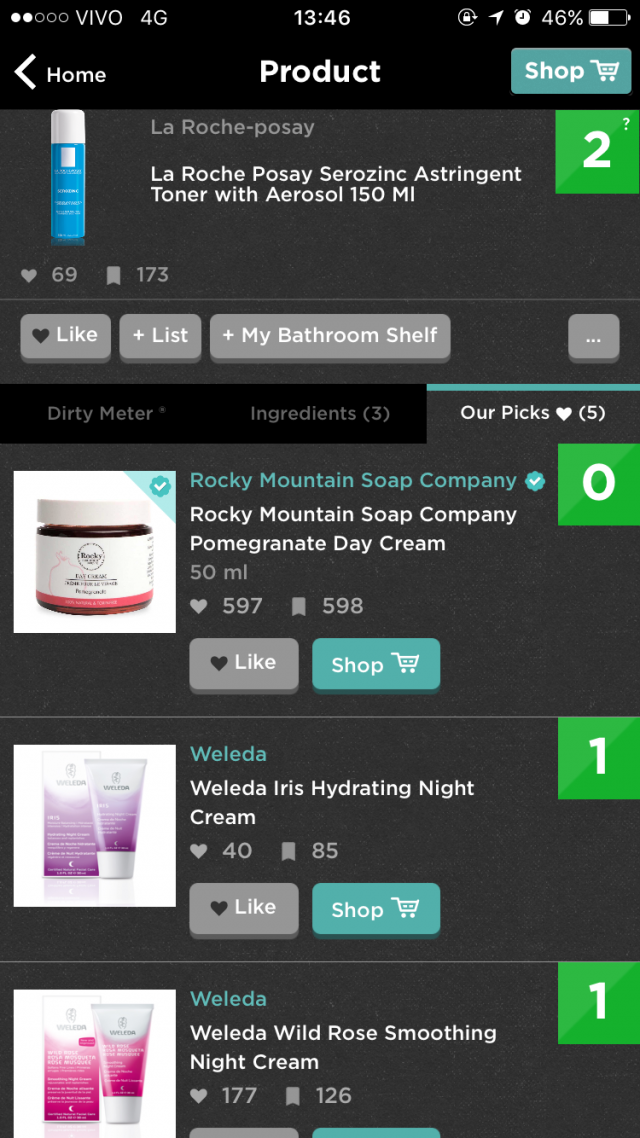Add the toner to a list
The image size is (640, 1138).
tap(160, 336)
